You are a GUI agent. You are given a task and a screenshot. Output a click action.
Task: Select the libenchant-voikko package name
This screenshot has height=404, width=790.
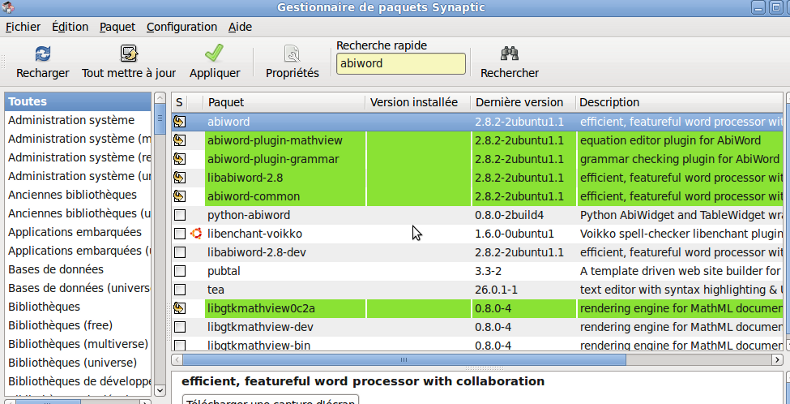255,234
